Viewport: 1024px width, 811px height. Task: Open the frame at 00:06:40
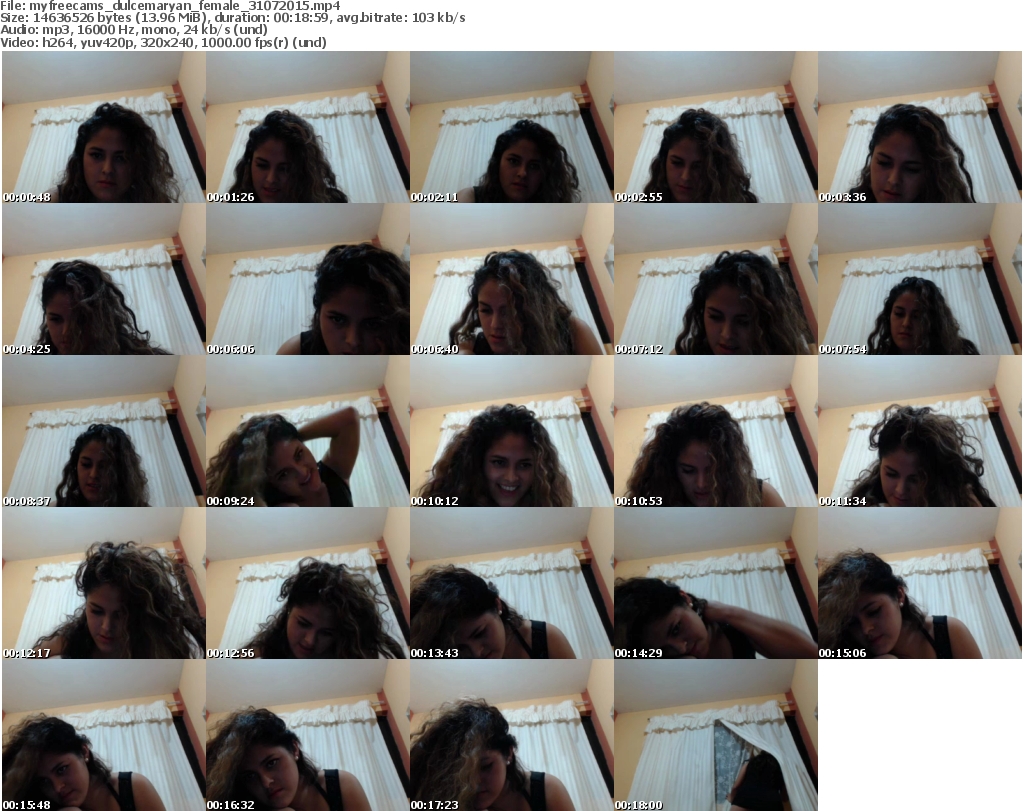(511, 279)
